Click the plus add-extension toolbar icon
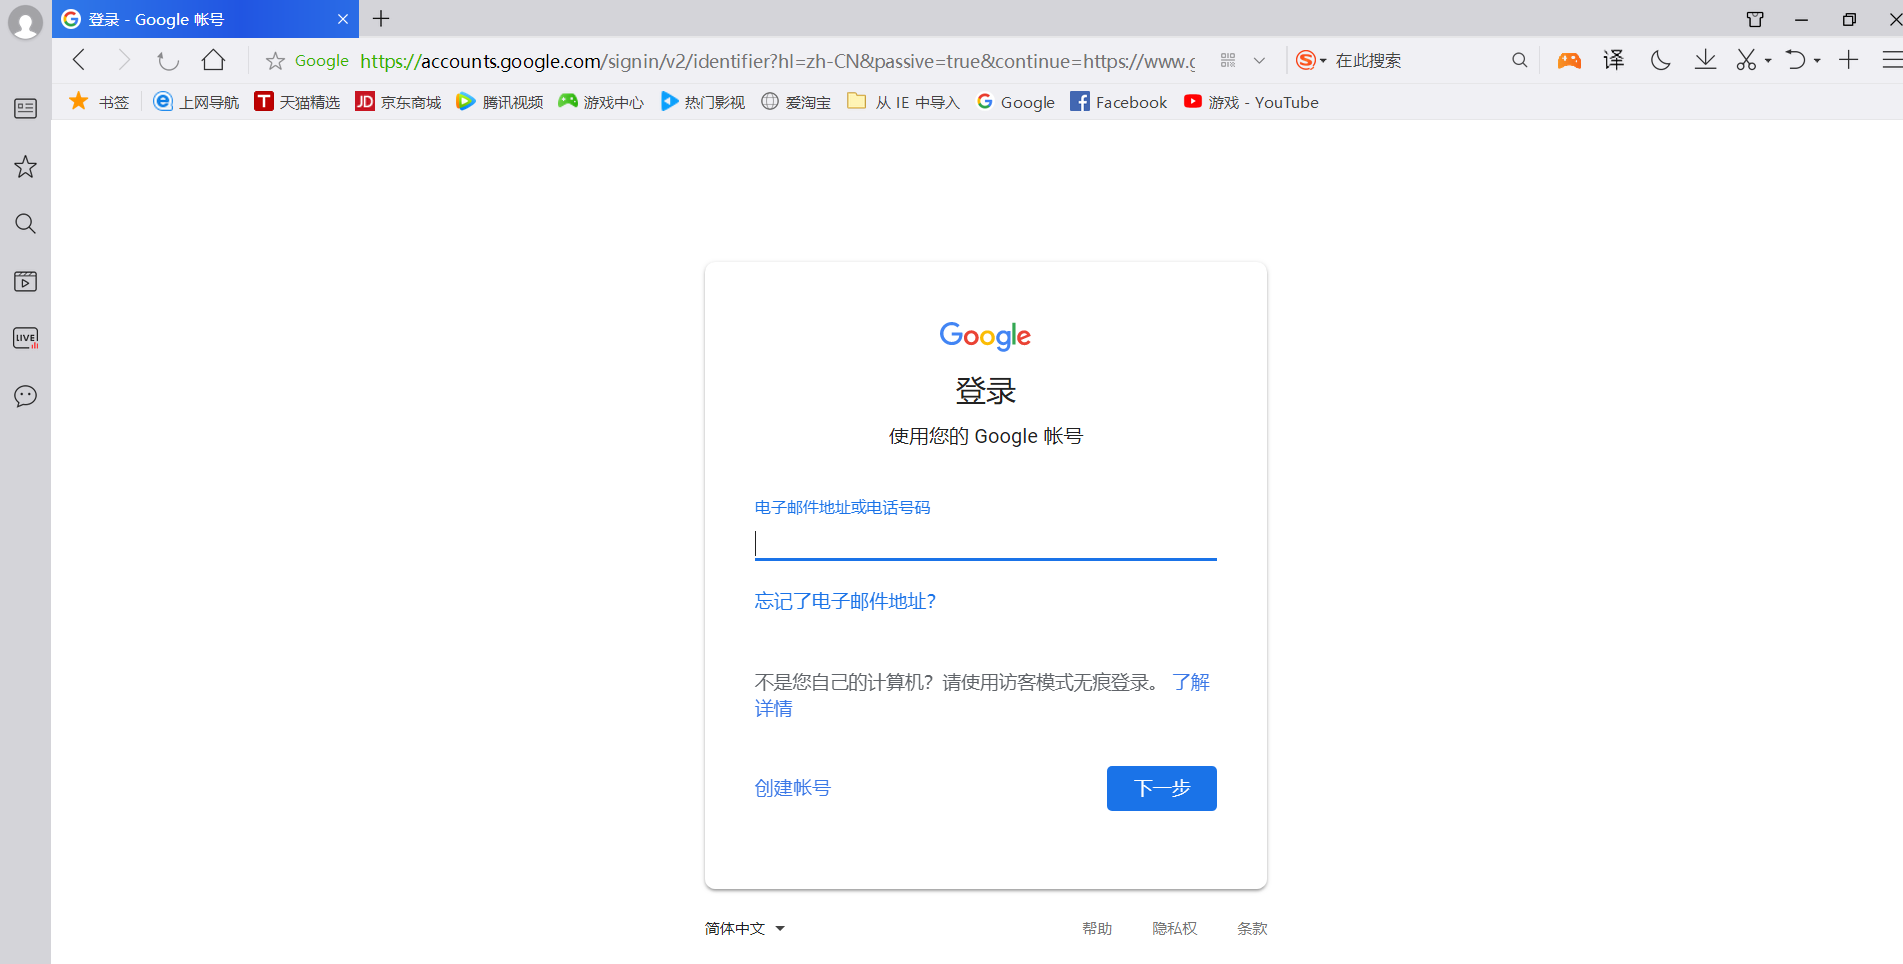This screenshot has height=964, width=1903. click(1848, 60)
